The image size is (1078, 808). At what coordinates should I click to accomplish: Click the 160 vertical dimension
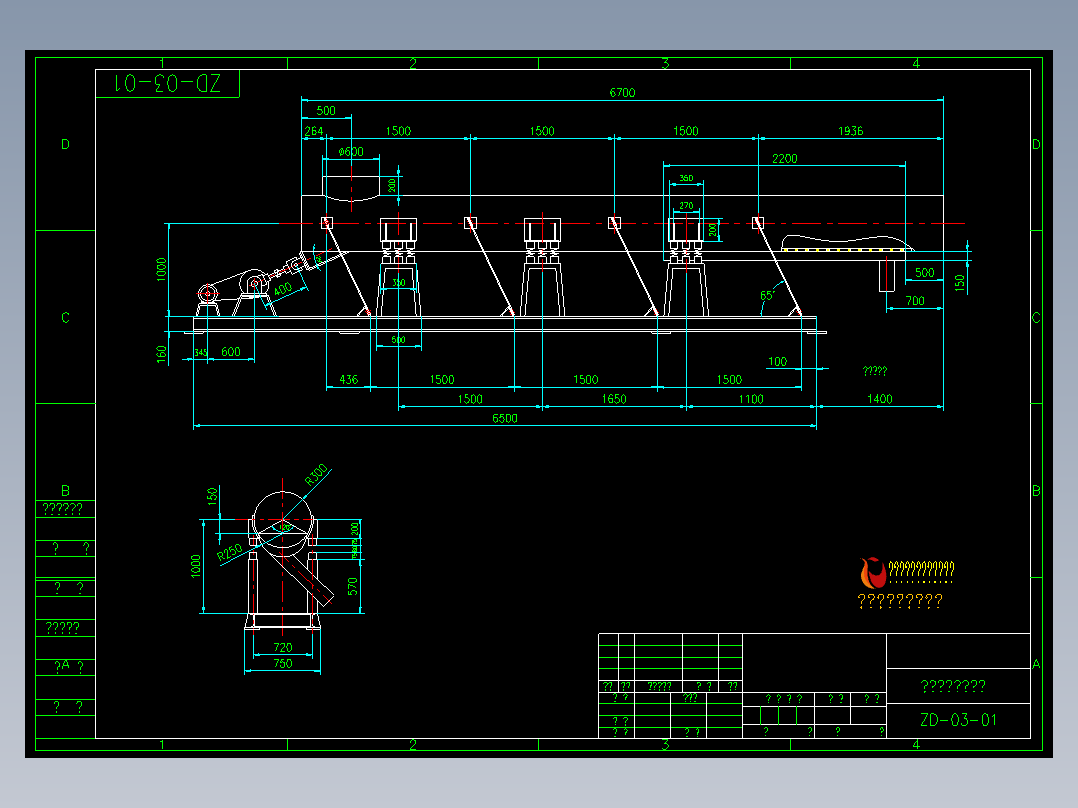162,354
